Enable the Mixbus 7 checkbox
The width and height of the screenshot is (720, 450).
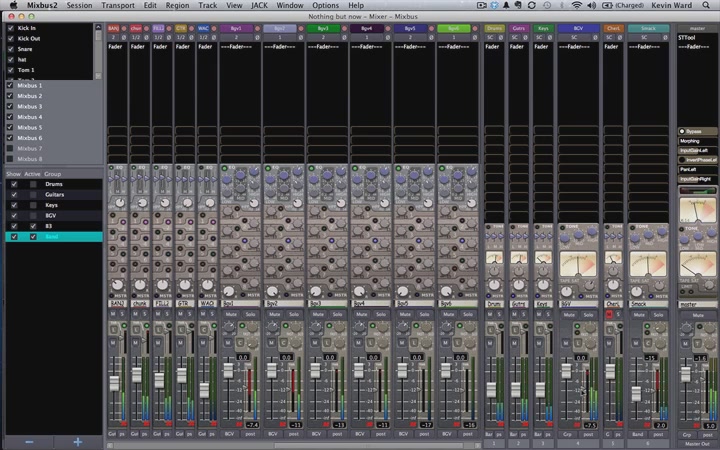[10, 149]
